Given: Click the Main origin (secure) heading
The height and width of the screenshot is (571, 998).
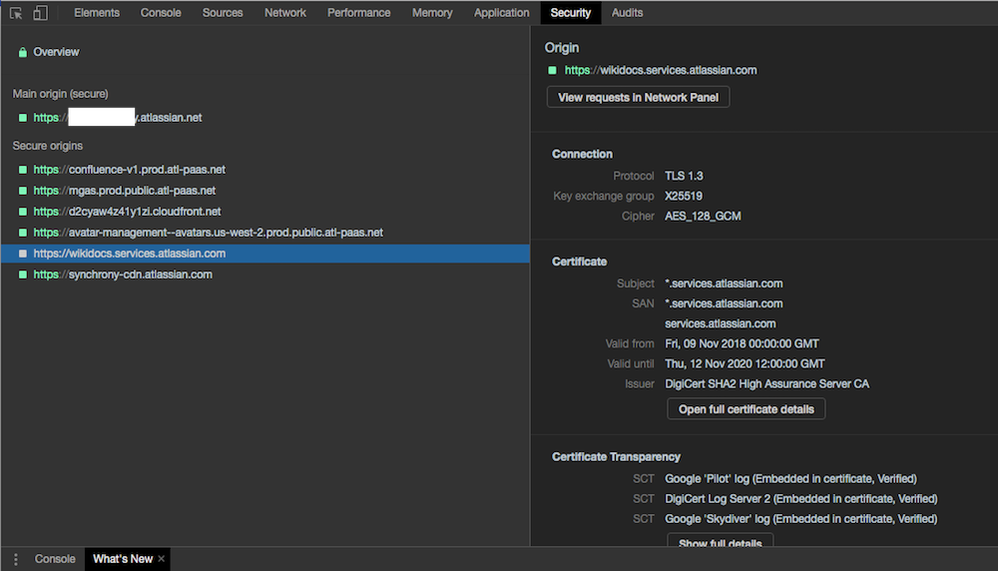Looking at the screenshot, I should click(60, 94).
